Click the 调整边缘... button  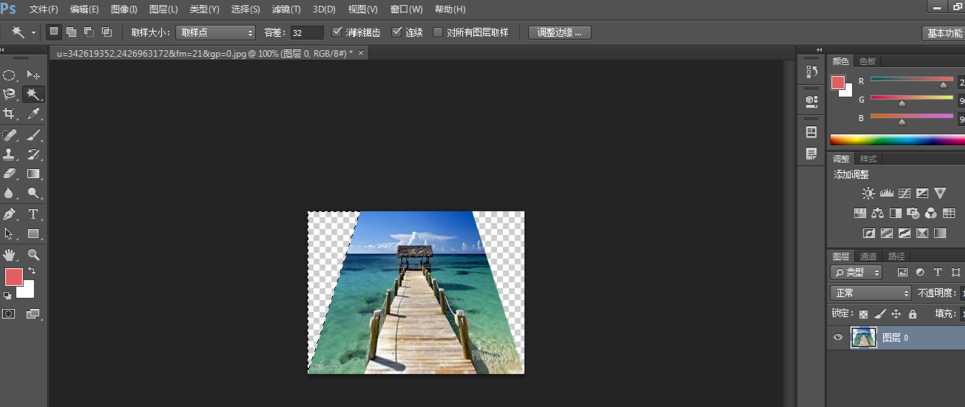tap(559, 32)
